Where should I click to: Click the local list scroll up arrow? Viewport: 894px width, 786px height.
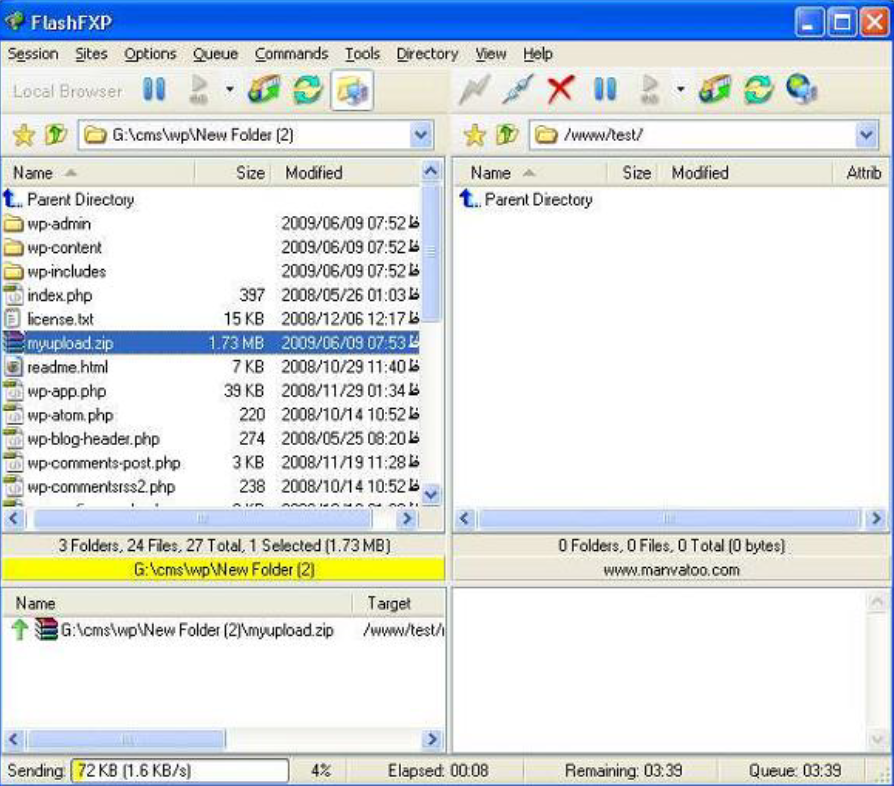pos(431,171)
